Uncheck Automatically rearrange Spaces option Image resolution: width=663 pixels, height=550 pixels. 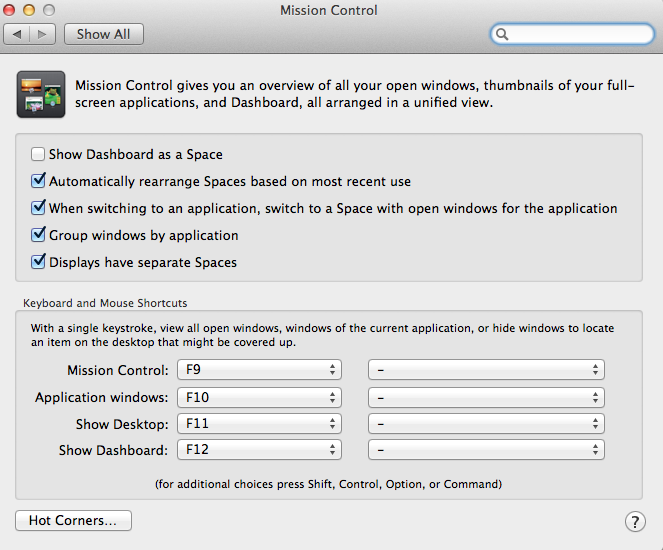click(38, 181)
